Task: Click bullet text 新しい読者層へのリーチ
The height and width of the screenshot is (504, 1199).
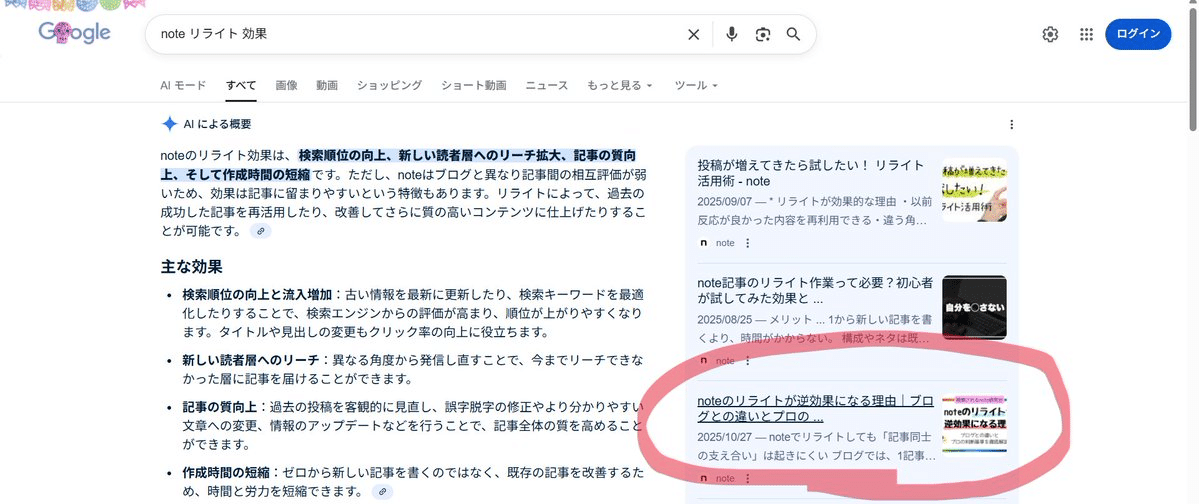Action: [x=251, y=359]
